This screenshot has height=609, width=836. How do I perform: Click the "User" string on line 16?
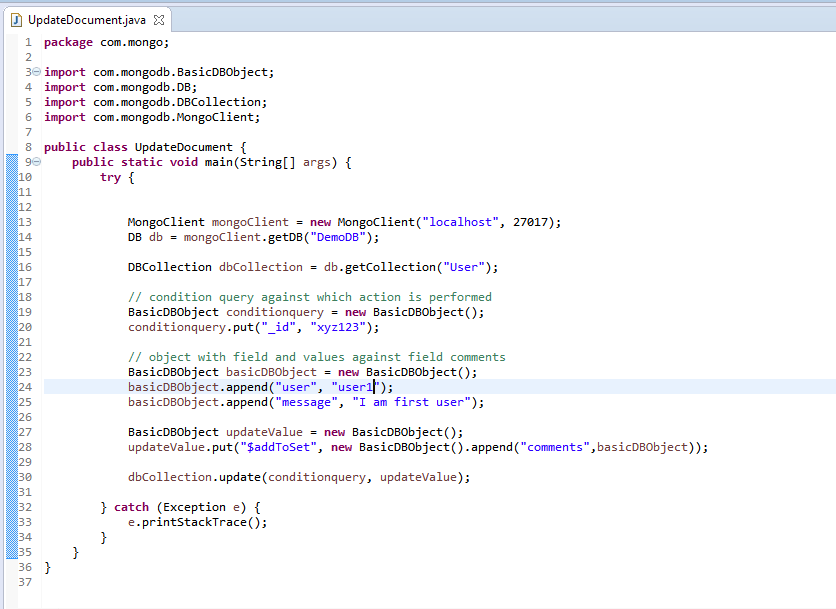click(463, 267)
